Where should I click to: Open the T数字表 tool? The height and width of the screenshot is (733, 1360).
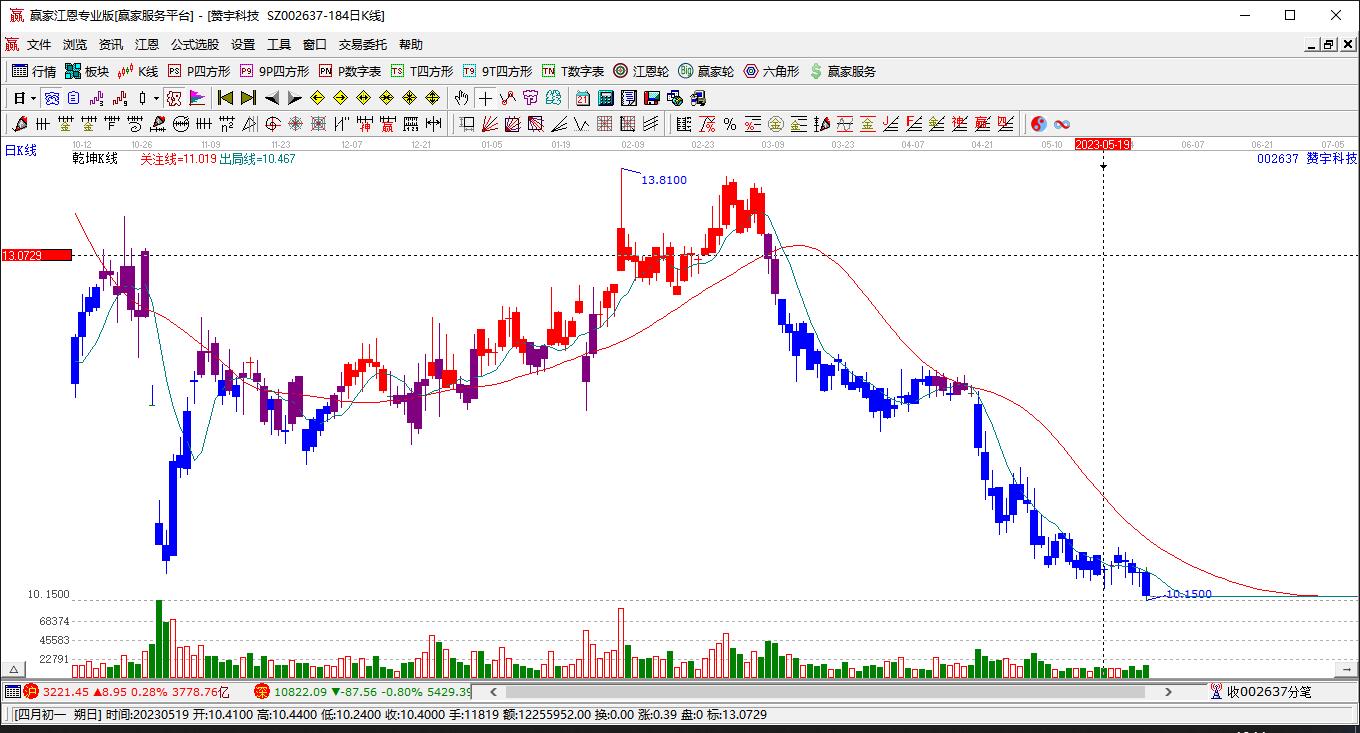pyautogui.click(x=573, y=71)
